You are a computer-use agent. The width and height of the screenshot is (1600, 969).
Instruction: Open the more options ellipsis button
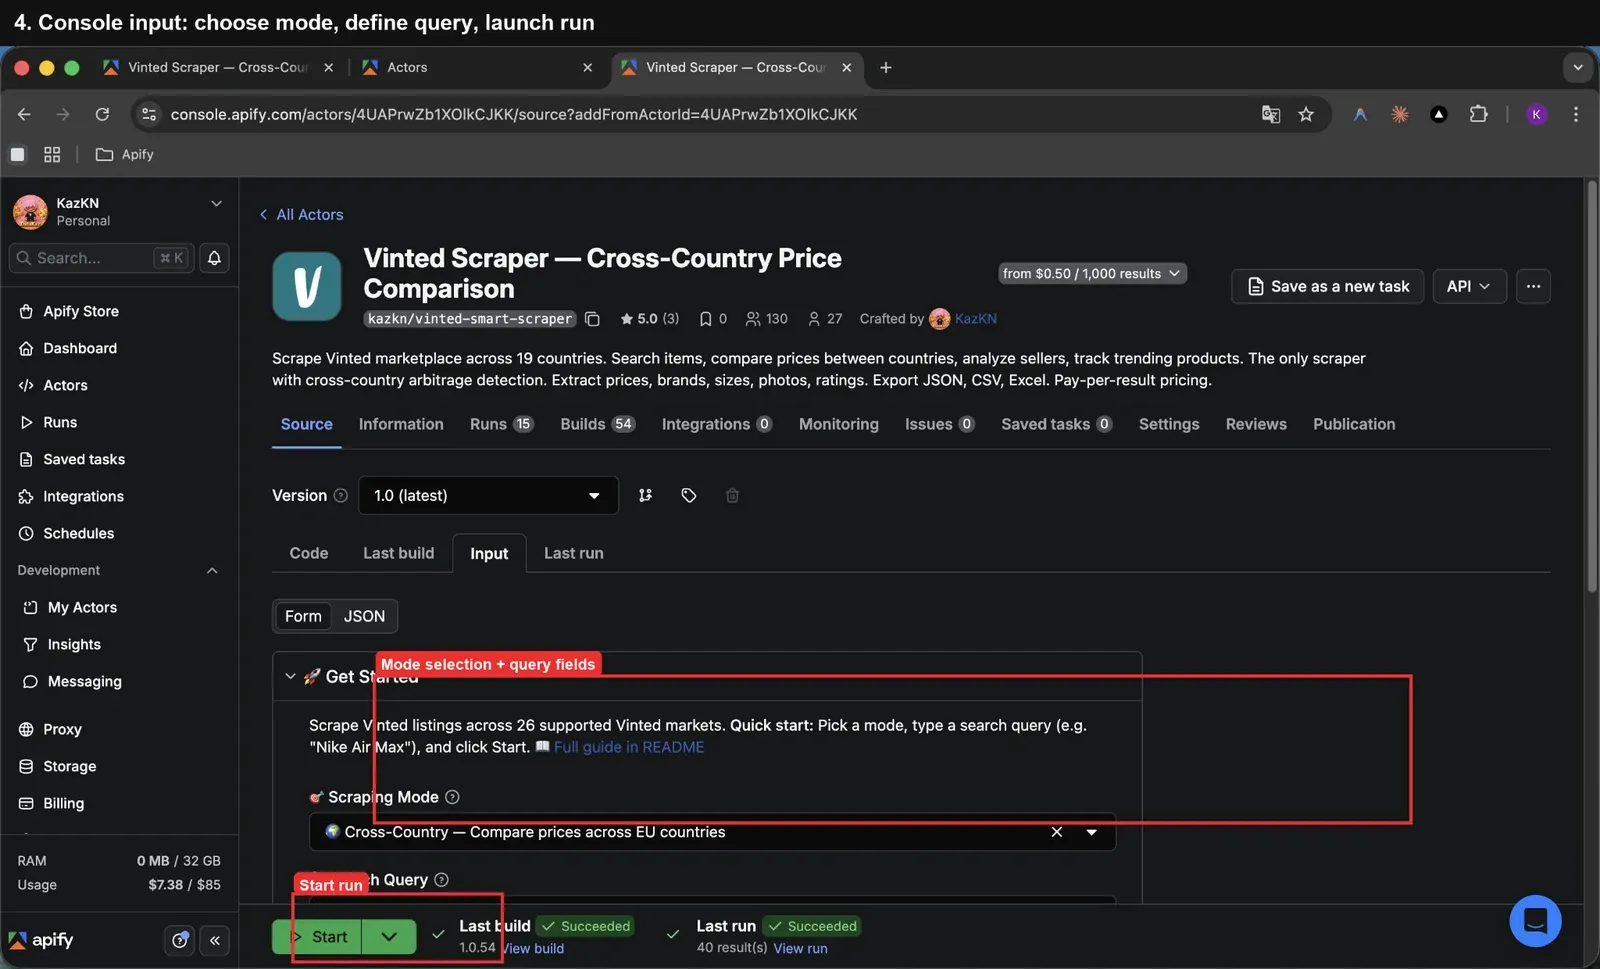tap(1533, 286)
